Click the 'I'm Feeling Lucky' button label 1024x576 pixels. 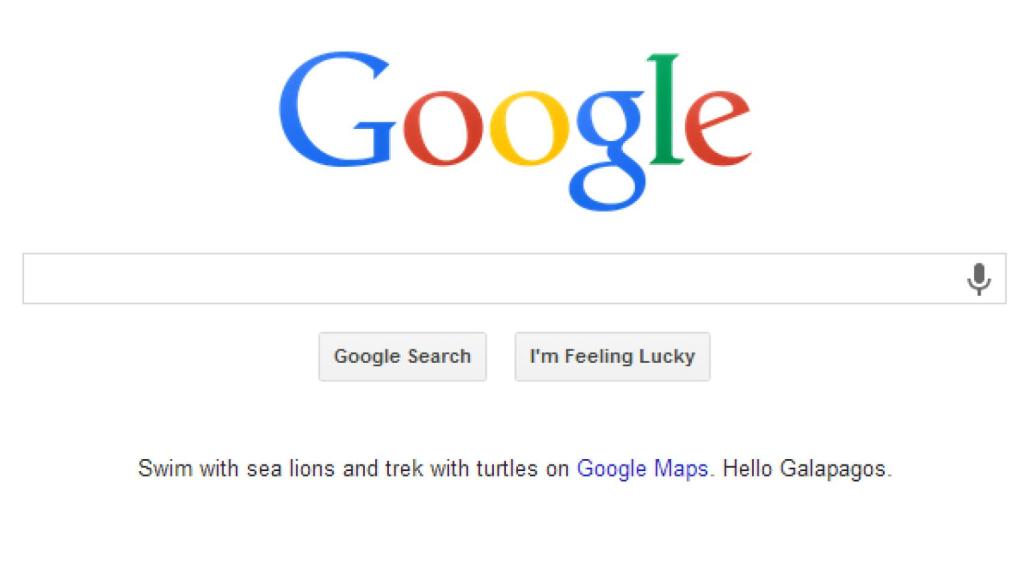612,356
